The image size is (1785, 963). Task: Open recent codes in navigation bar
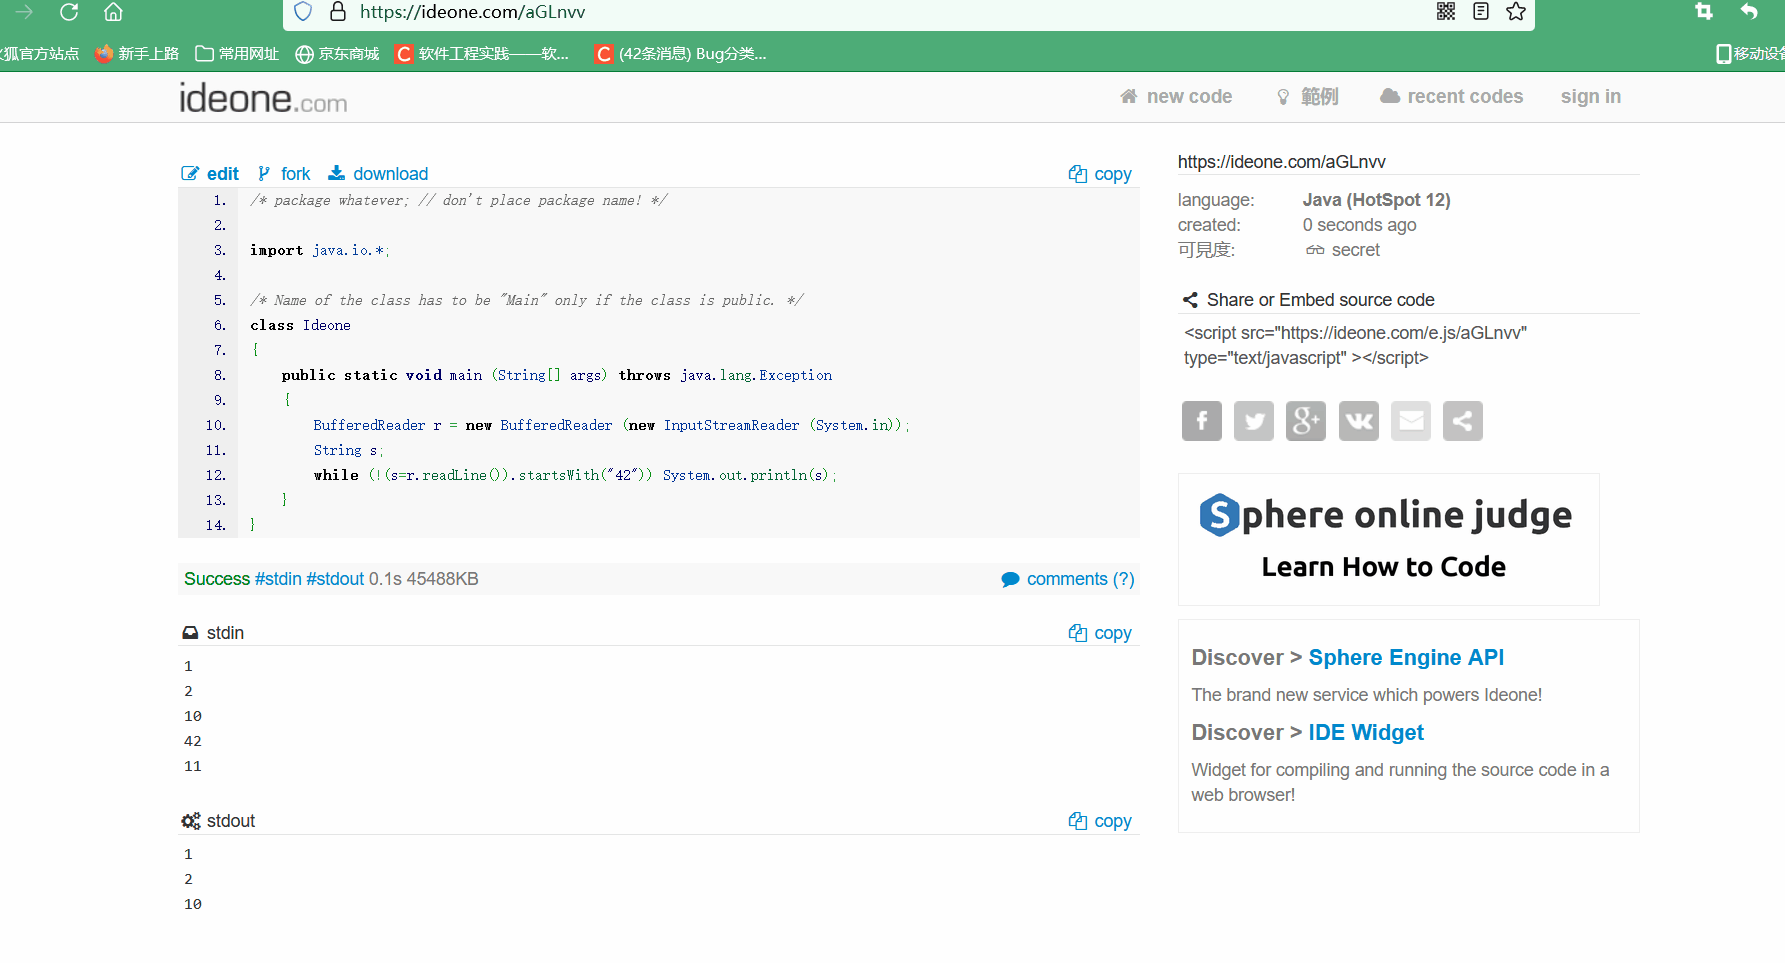click(x=1451, y=97)
